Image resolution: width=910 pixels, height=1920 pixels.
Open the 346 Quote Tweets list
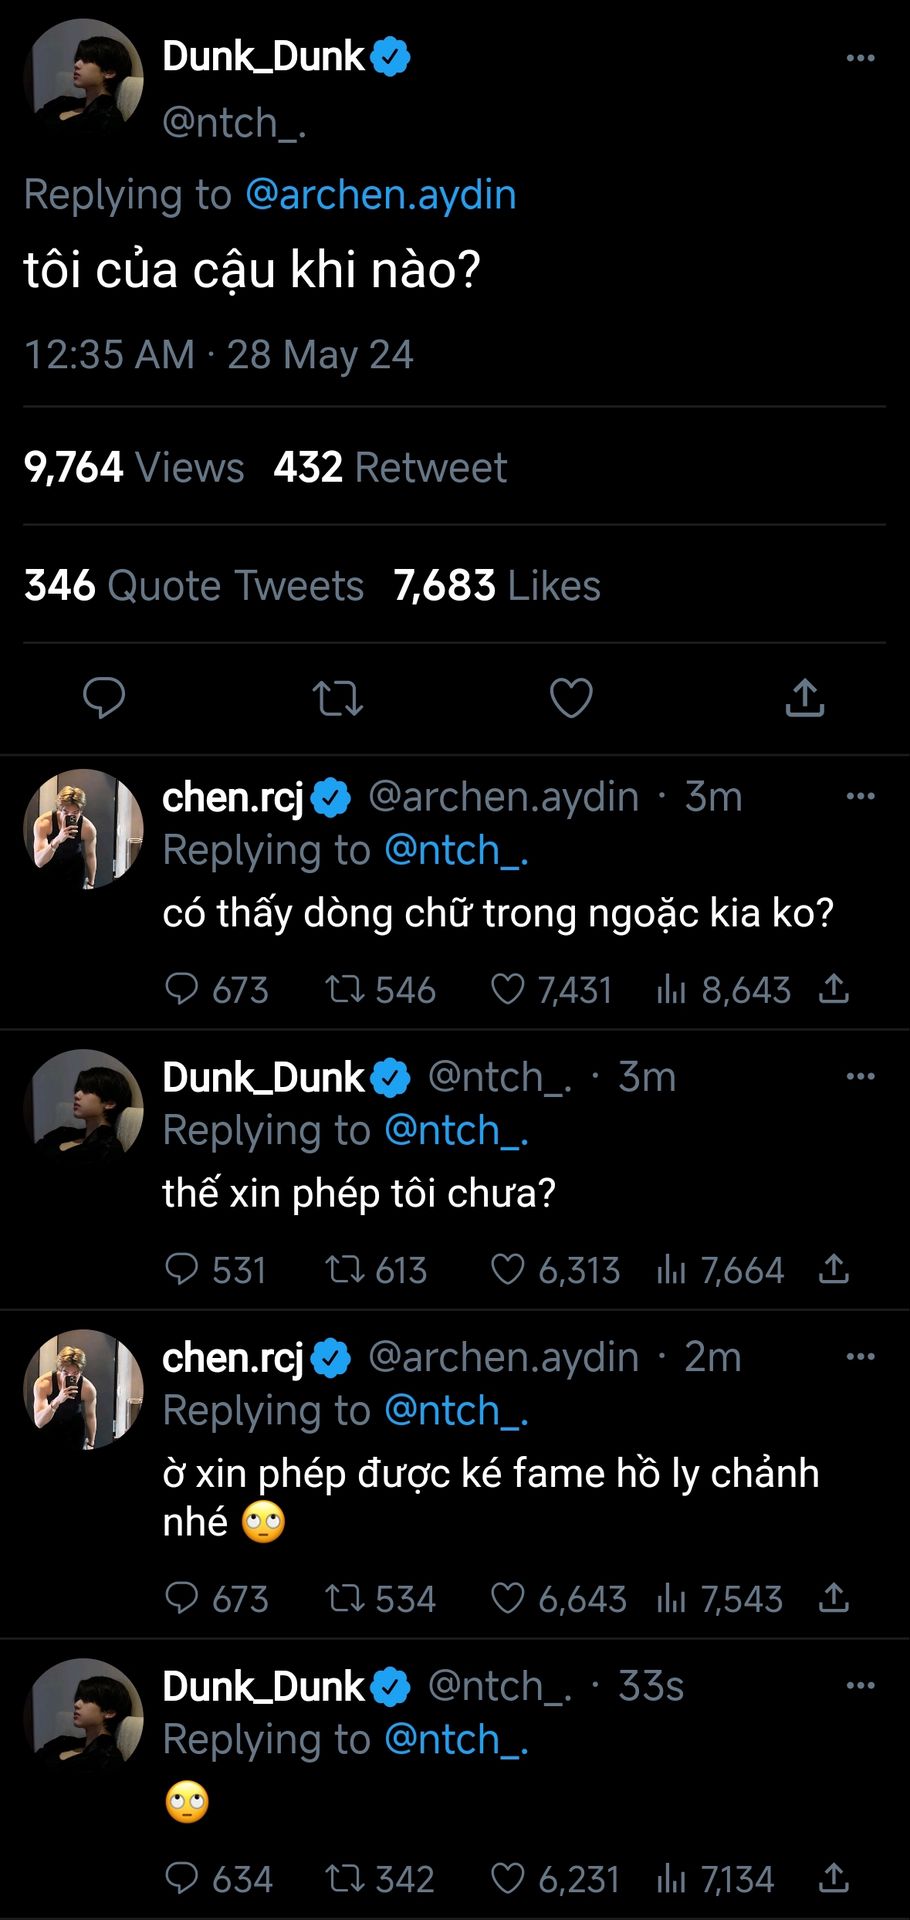[x=194, y=586]
